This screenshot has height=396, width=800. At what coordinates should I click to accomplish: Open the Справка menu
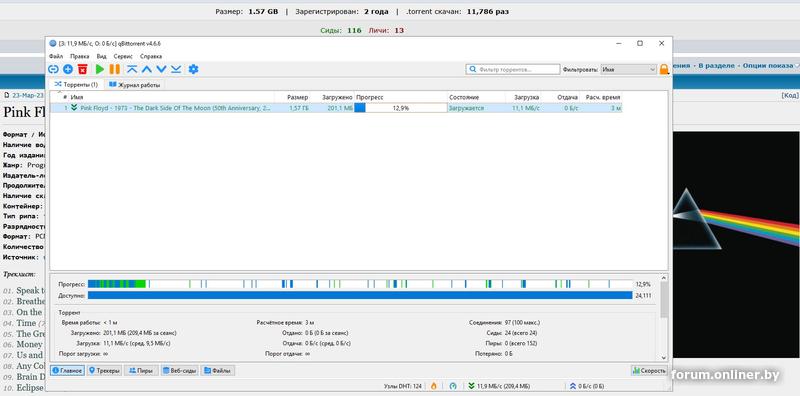(x=151, y=56)
